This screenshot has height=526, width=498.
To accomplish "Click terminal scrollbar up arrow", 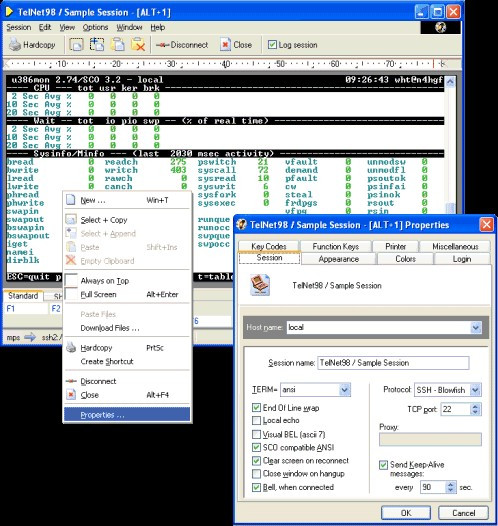I will coord(450,82).
